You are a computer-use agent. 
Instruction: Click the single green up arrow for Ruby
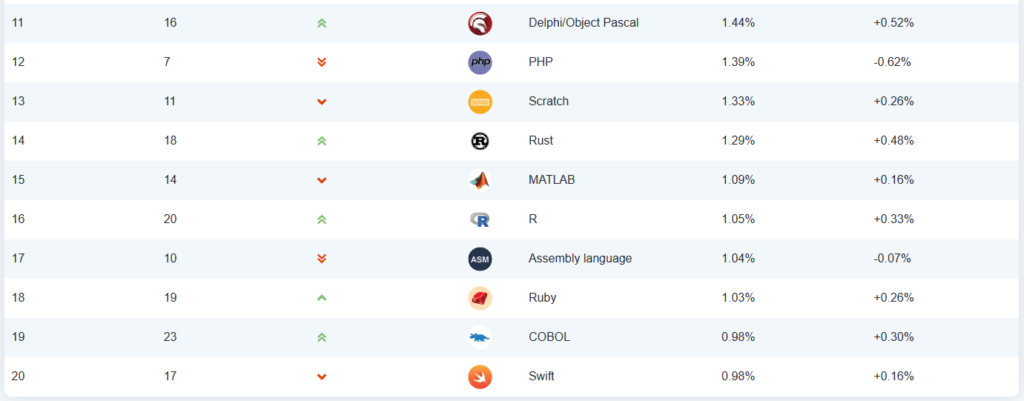point(321,298)
